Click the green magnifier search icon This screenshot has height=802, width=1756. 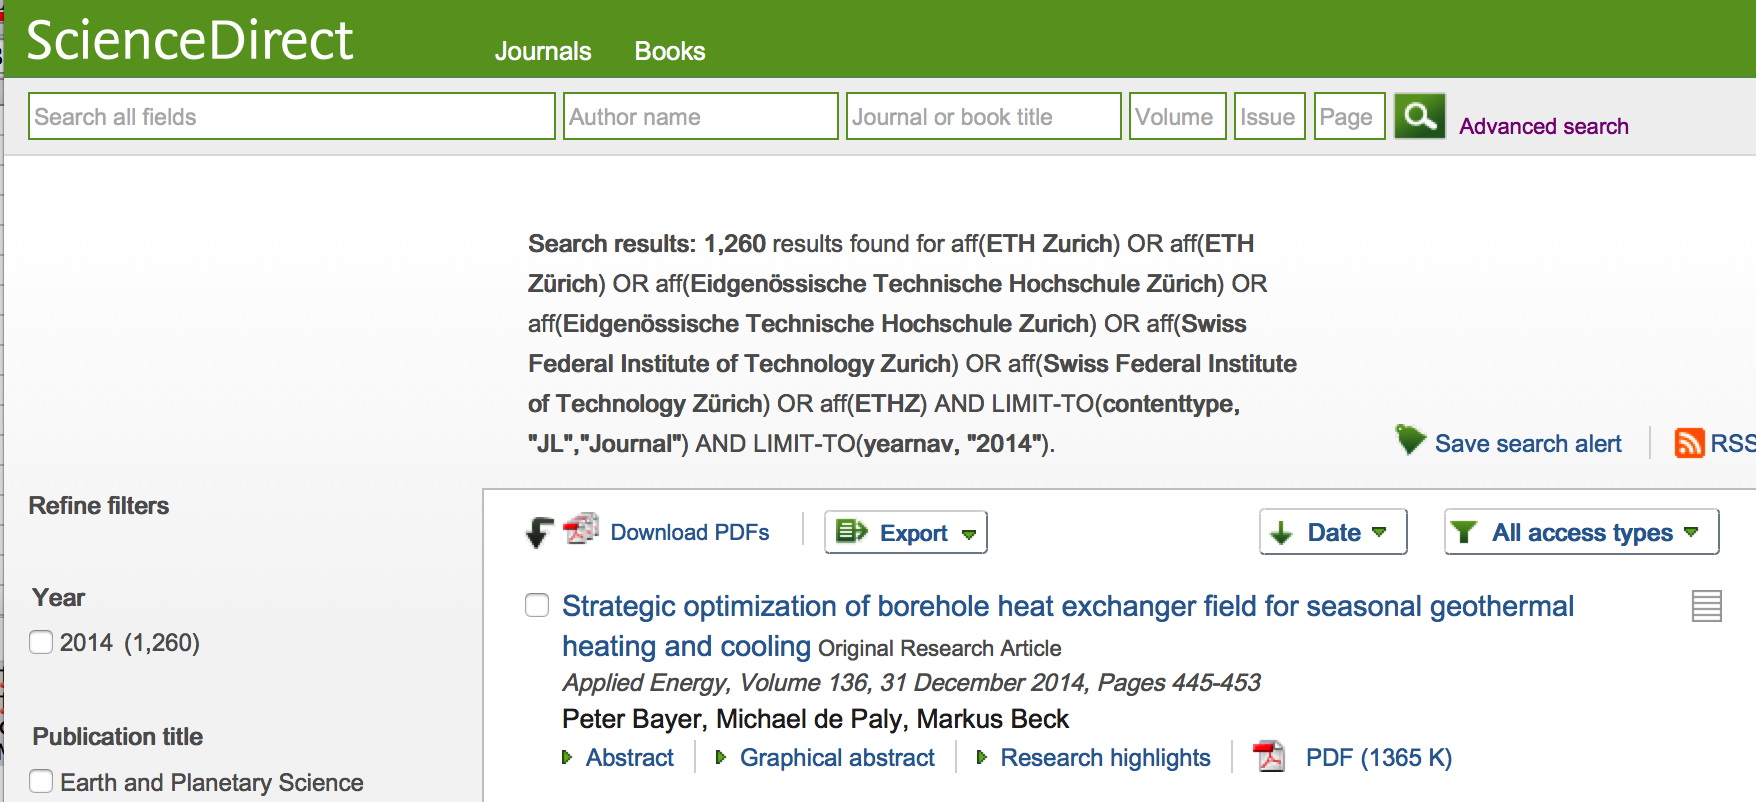click(x=1419, y=116)
